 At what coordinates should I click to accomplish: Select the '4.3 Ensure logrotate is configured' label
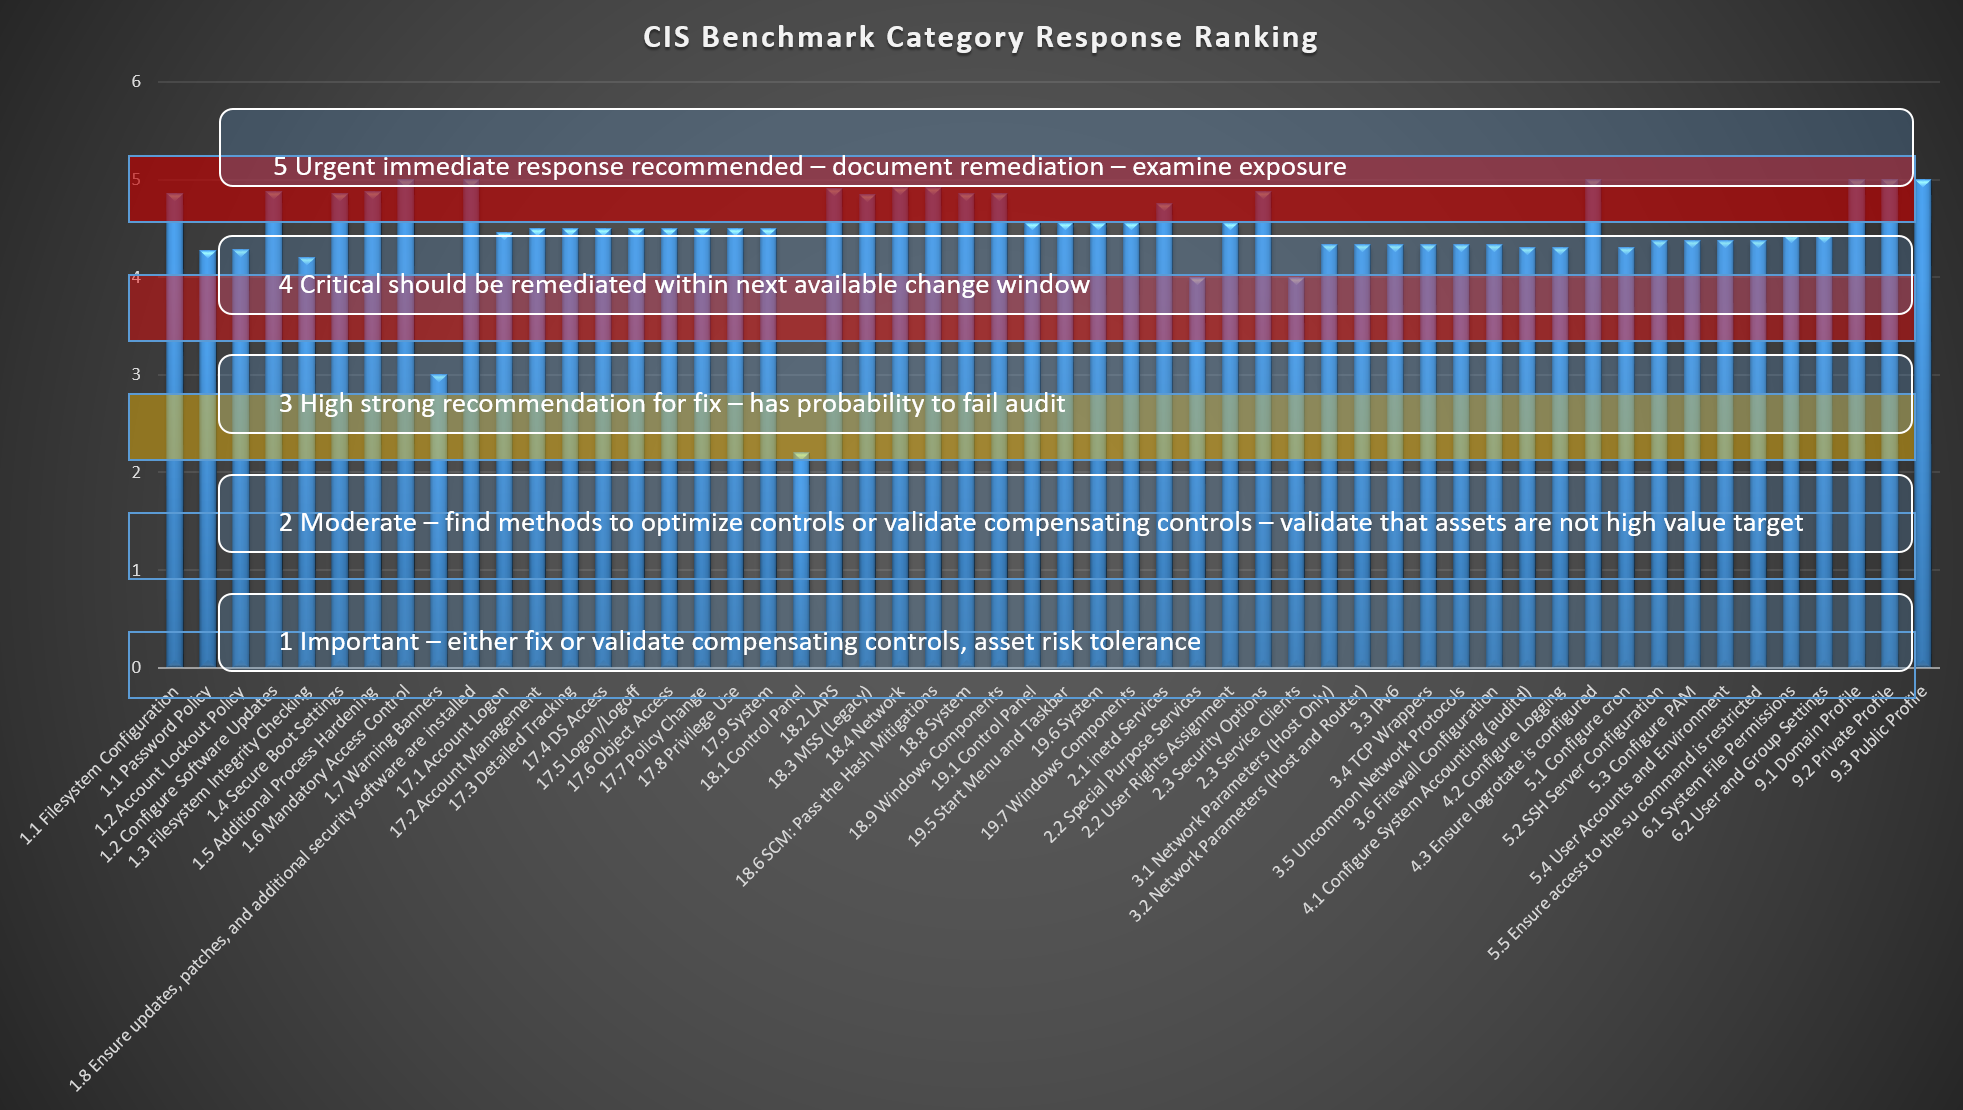click(1505, 779)
